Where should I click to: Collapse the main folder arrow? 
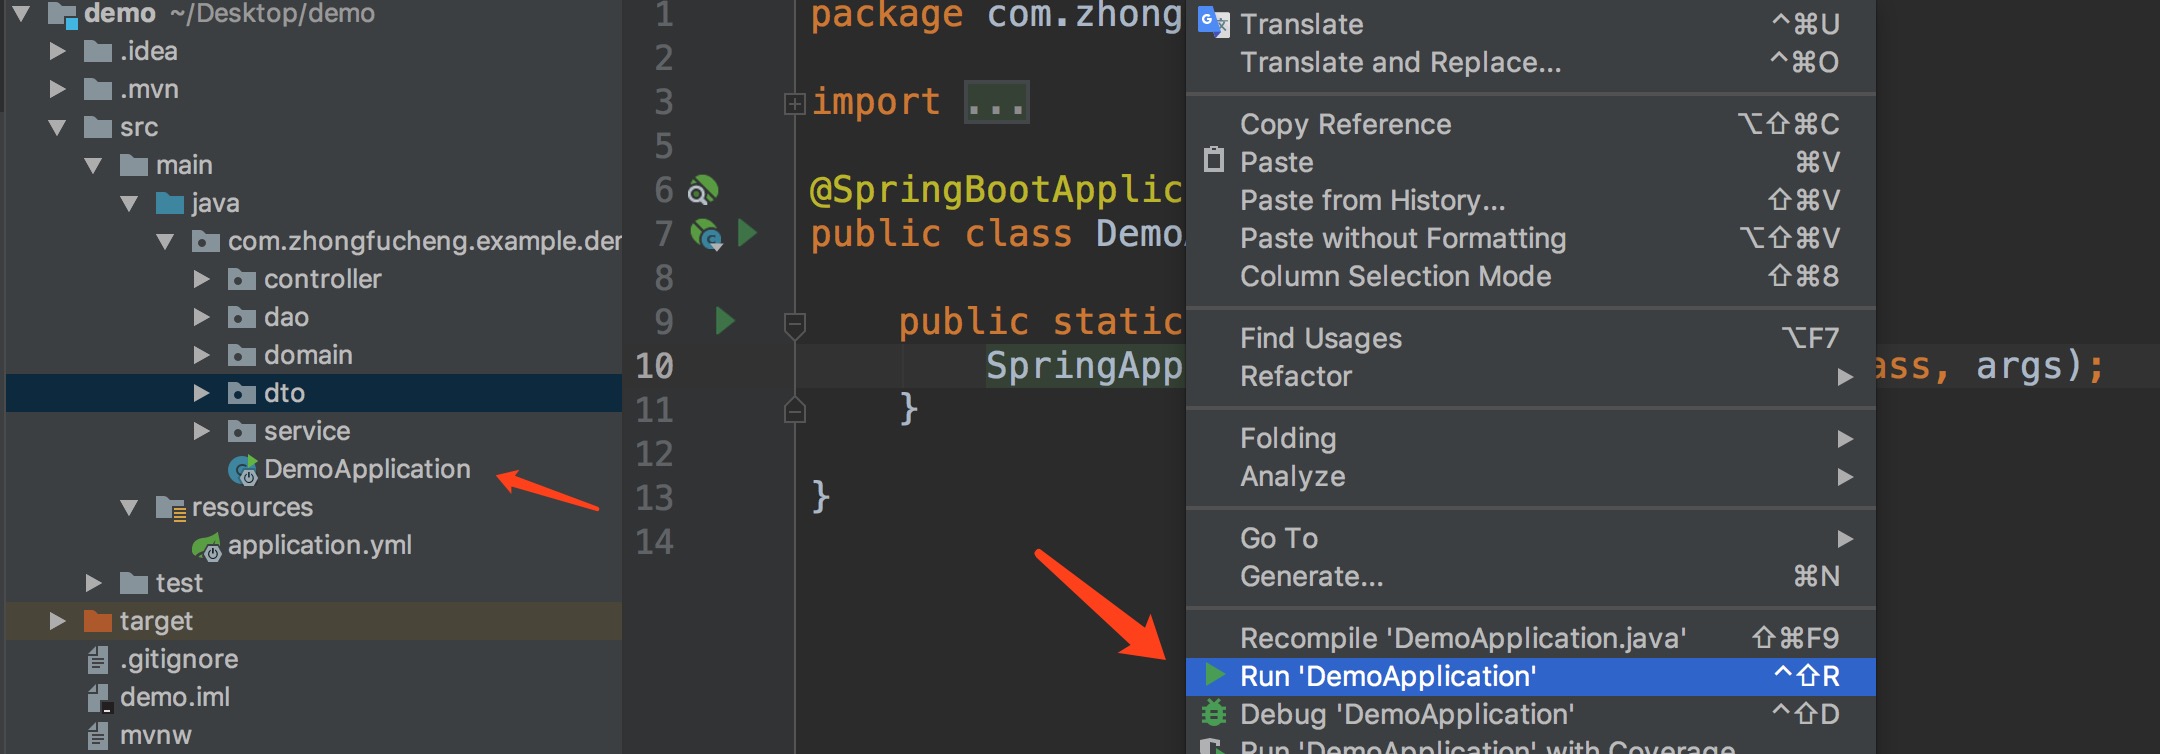click(x=93, y=165)
